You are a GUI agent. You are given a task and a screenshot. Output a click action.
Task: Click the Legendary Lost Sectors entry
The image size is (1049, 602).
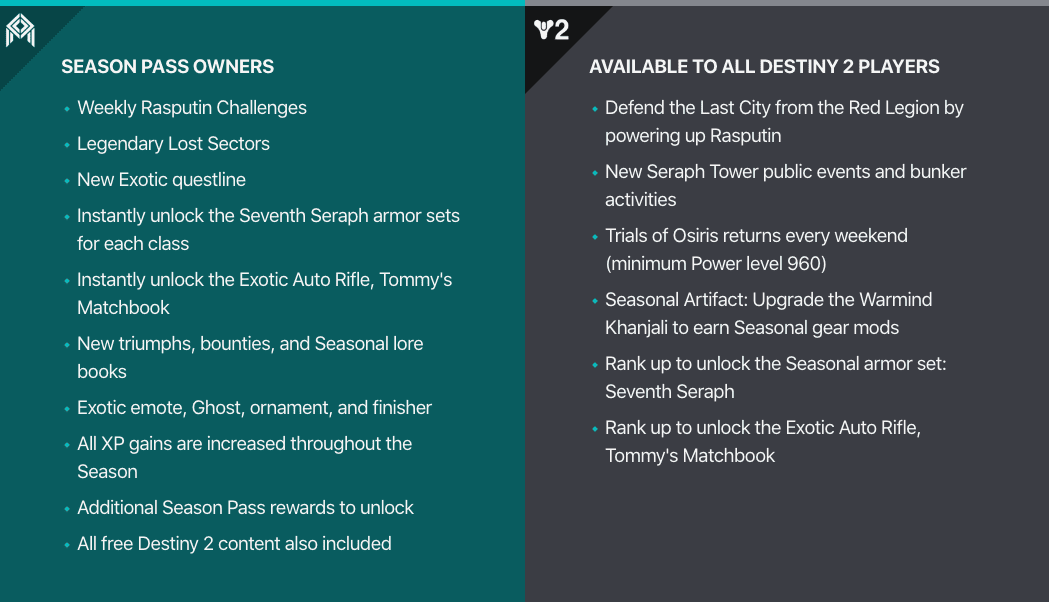click(173, 144)
